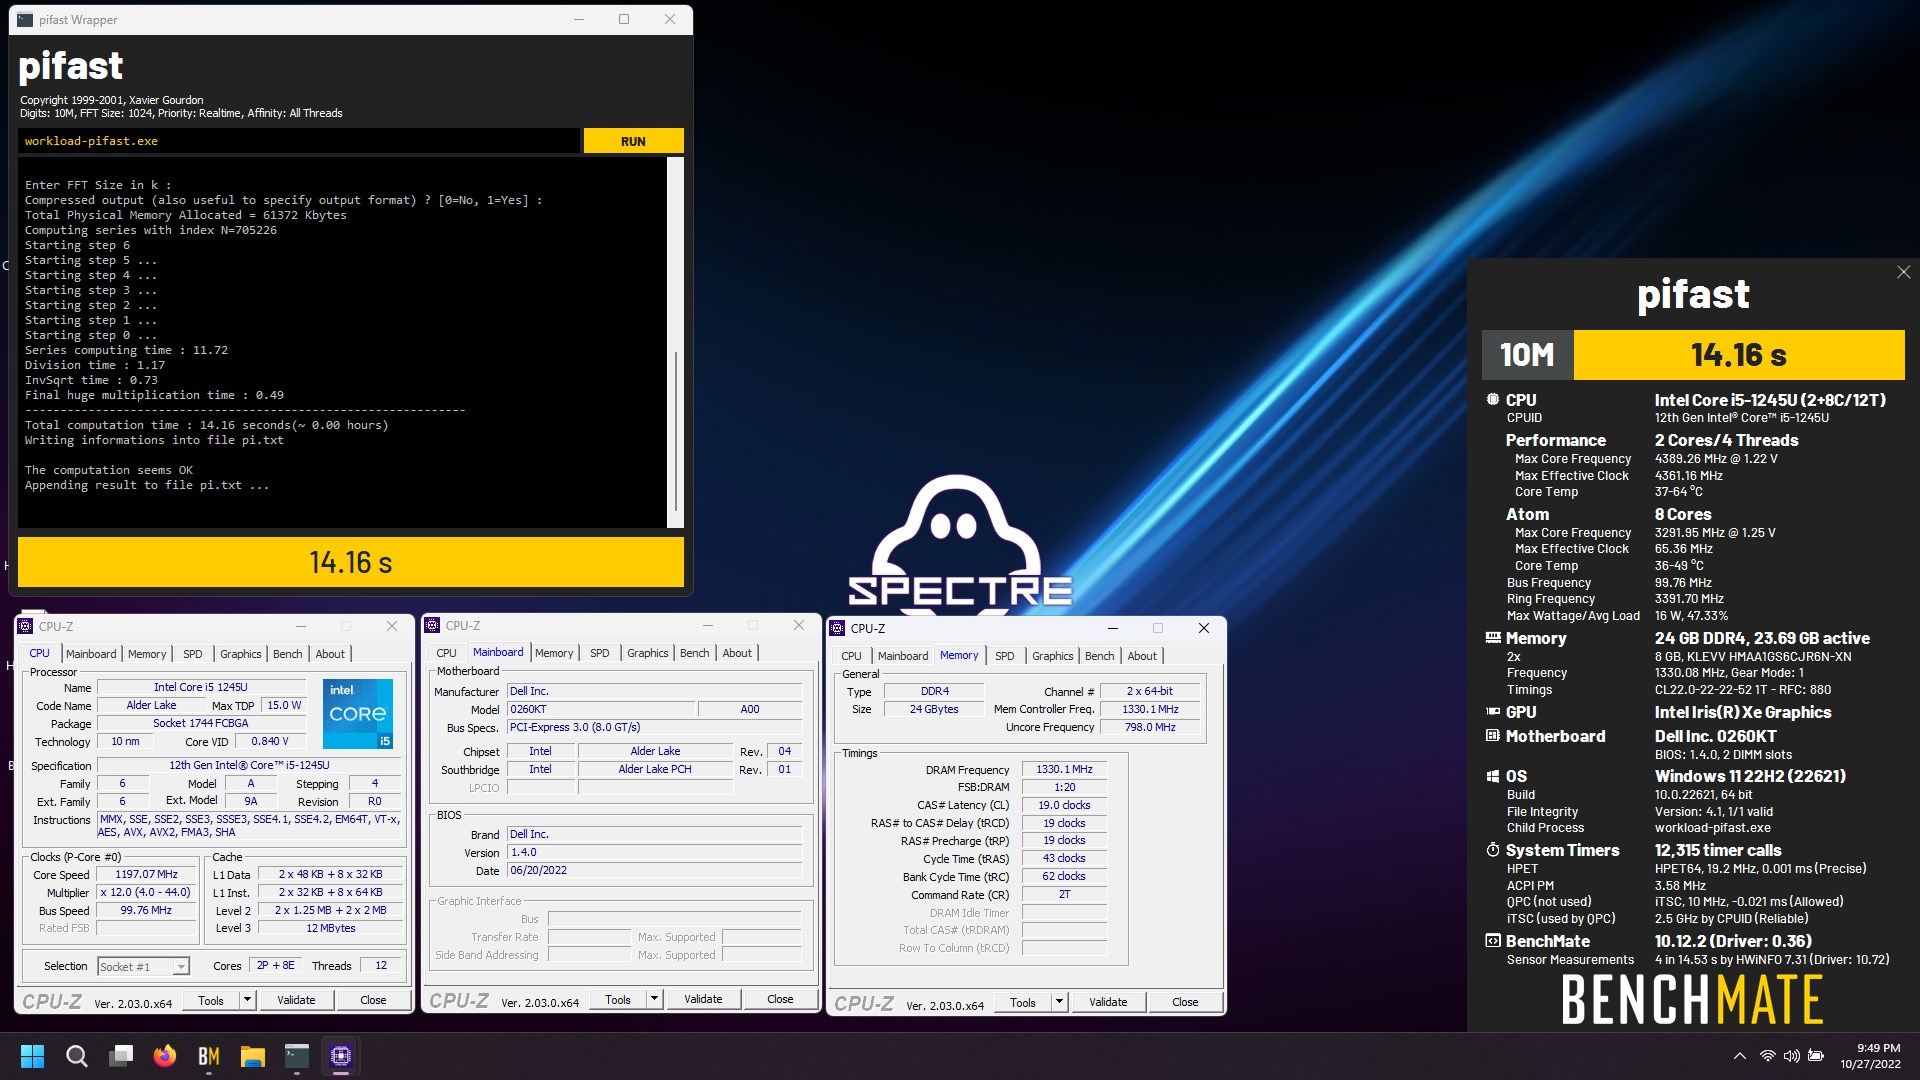Click Threads value 12 in CPU-Z
1920x1080 pixels.
click(x=381, y=965)
